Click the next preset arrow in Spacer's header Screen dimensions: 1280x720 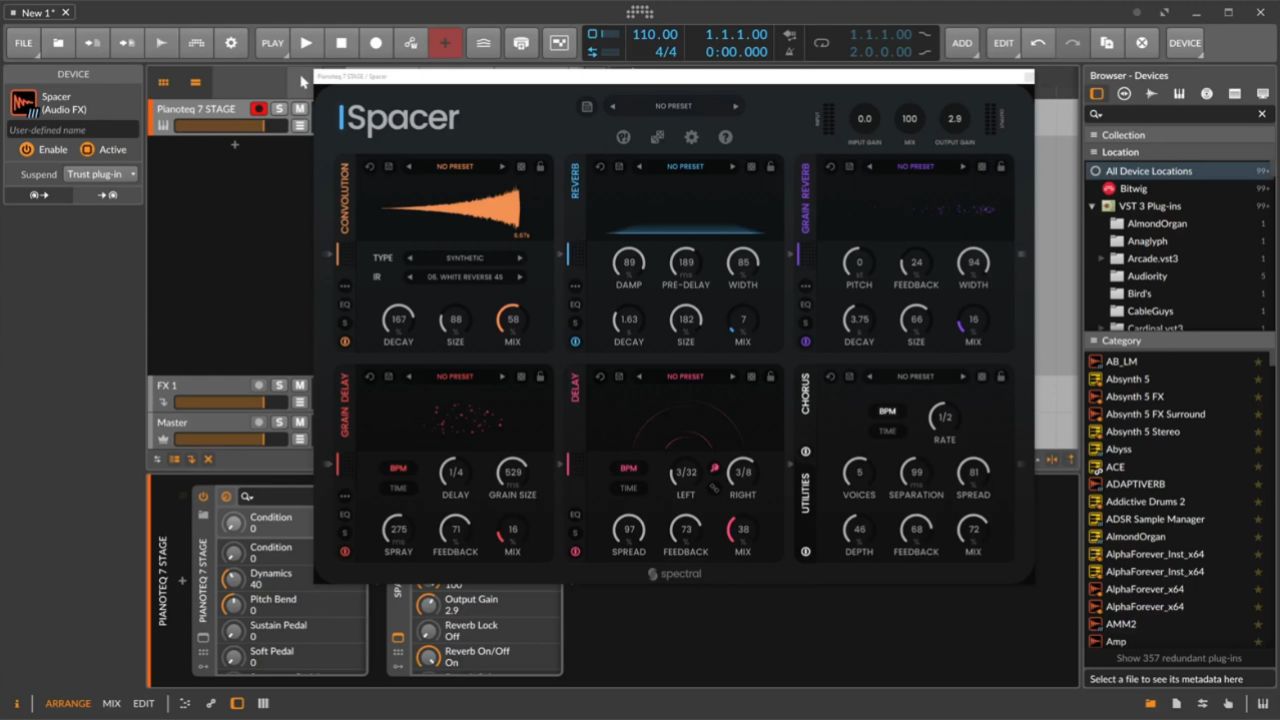tap(735, 105)
